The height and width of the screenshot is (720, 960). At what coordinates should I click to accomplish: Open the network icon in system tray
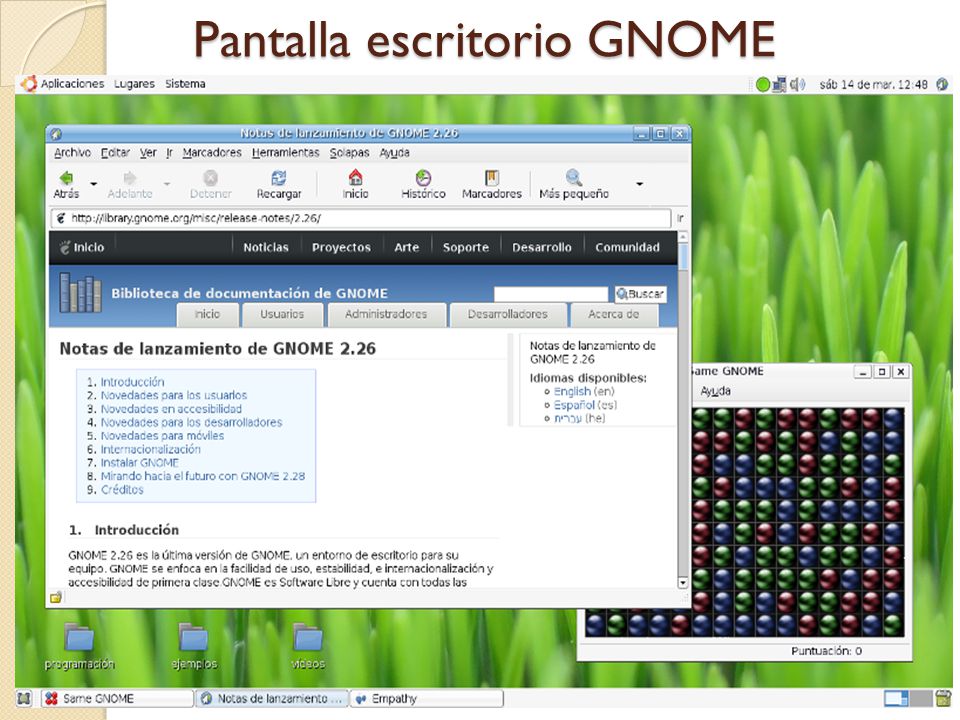[779, 84]
